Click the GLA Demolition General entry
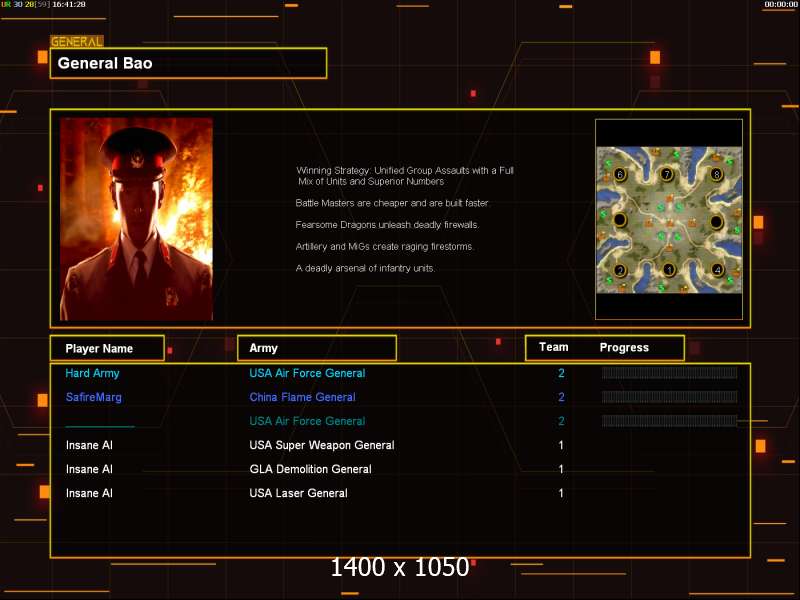This screenshot has width=800, height=600. click(310, 469)
